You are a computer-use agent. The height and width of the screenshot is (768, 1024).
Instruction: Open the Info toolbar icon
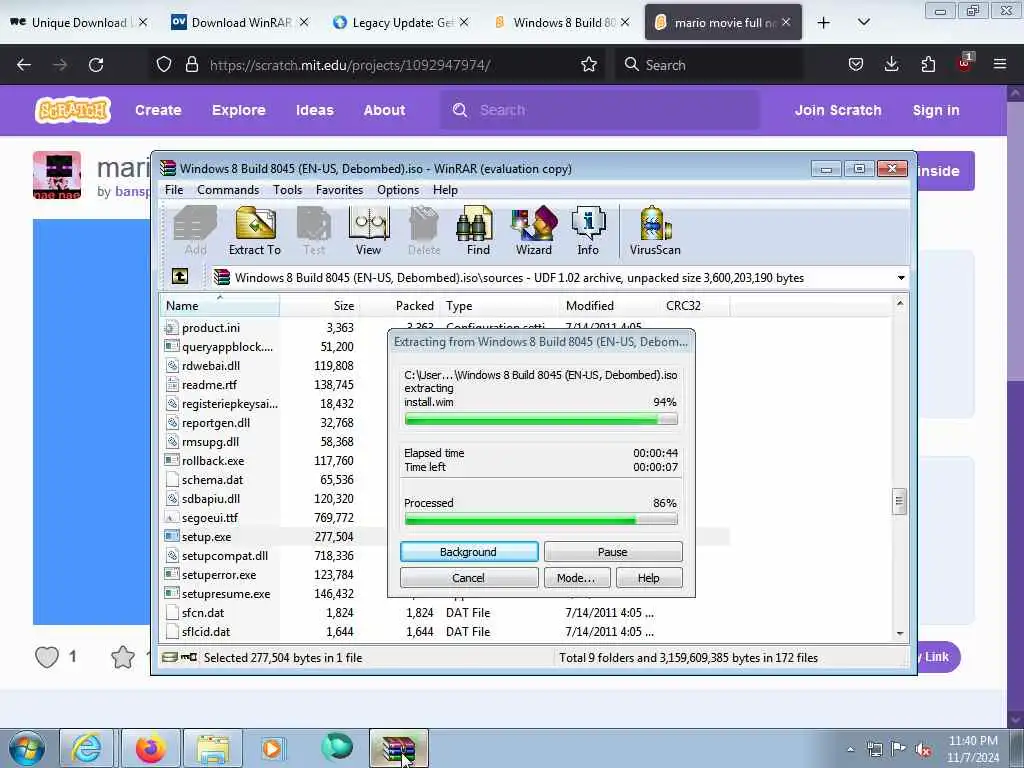588,231
